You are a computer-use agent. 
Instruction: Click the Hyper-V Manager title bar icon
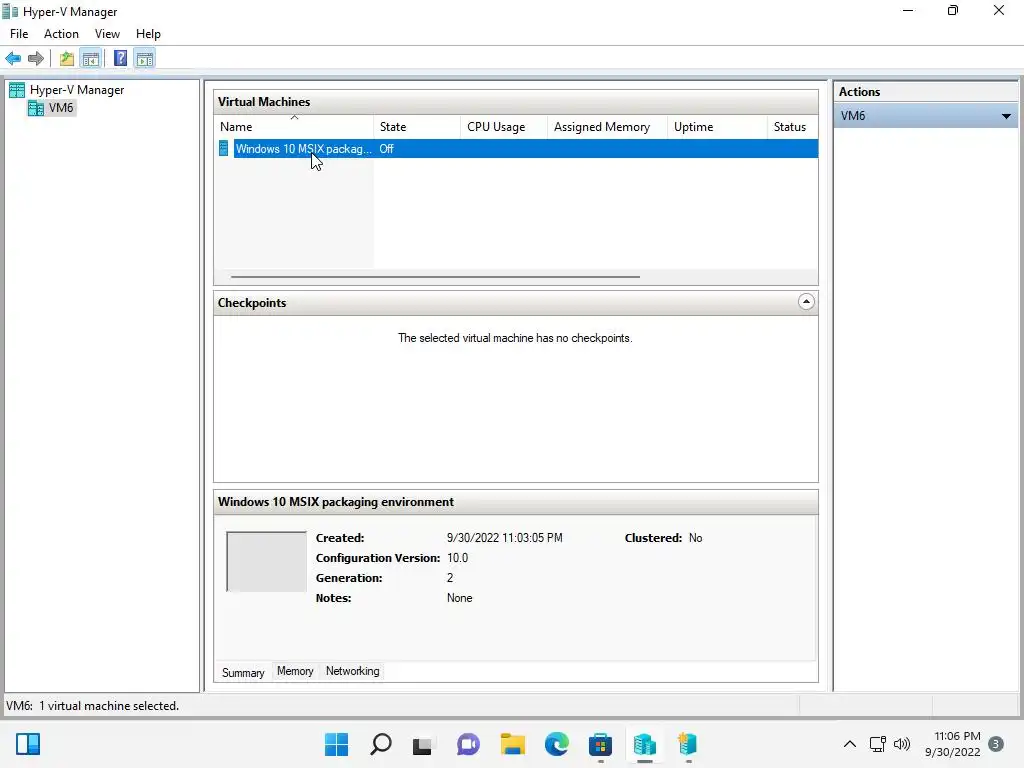pyautogui.click(x=10, y=12)
